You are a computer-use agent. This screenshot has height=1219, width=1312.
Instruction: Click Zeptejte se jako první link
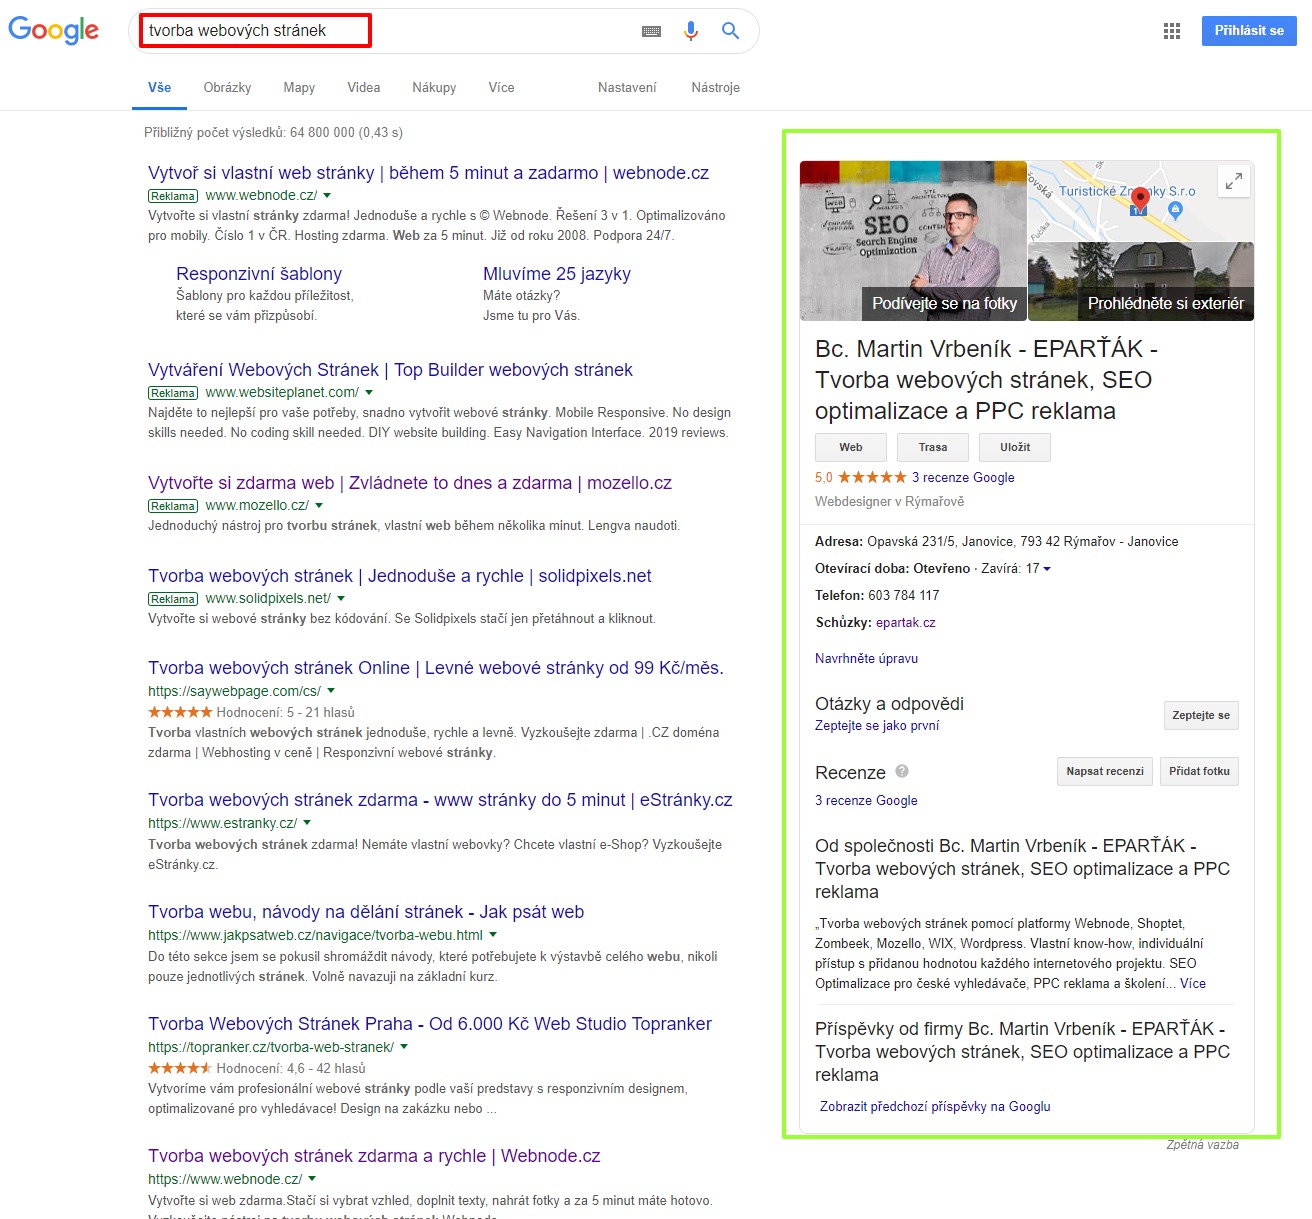[877, 725]
